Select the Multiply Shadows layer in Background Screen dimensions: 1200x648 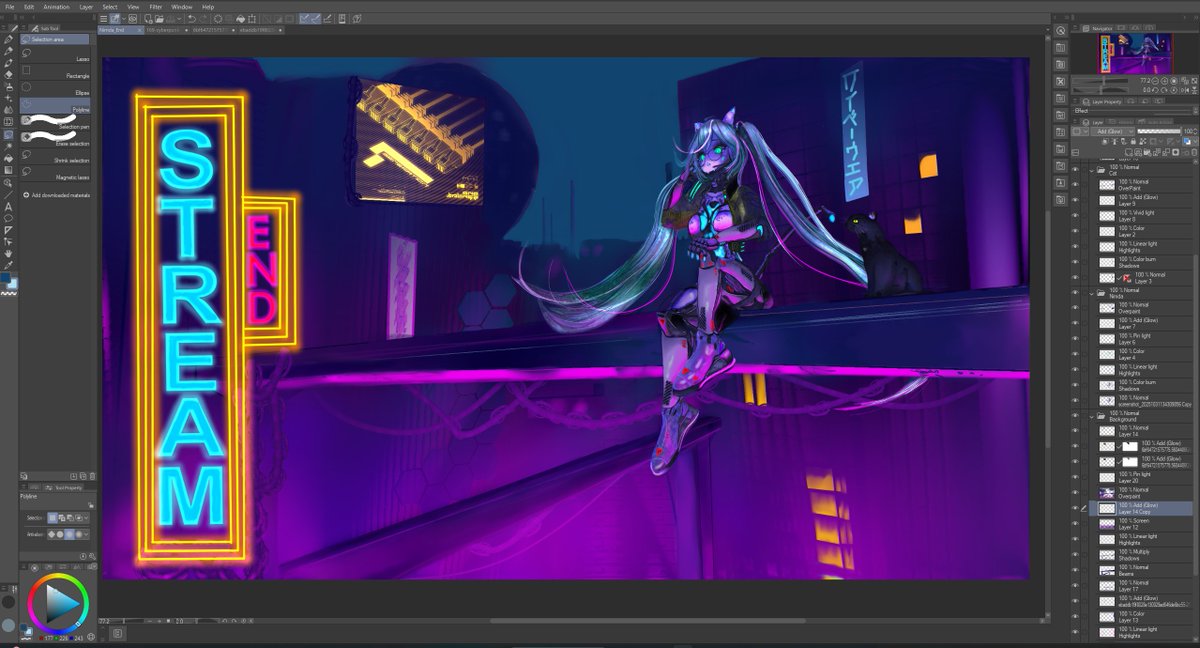click(x=1144, y=554)
